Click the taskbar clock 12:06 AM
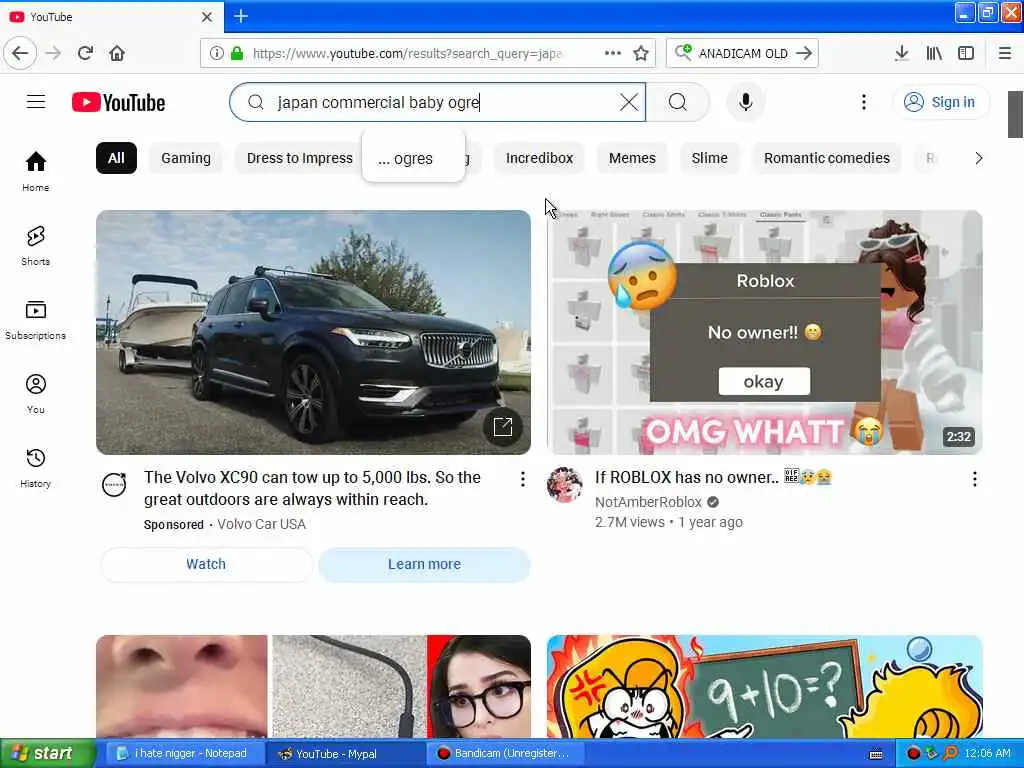The width and height of the screenshot is (1024, 768). (x=987, y=754)
